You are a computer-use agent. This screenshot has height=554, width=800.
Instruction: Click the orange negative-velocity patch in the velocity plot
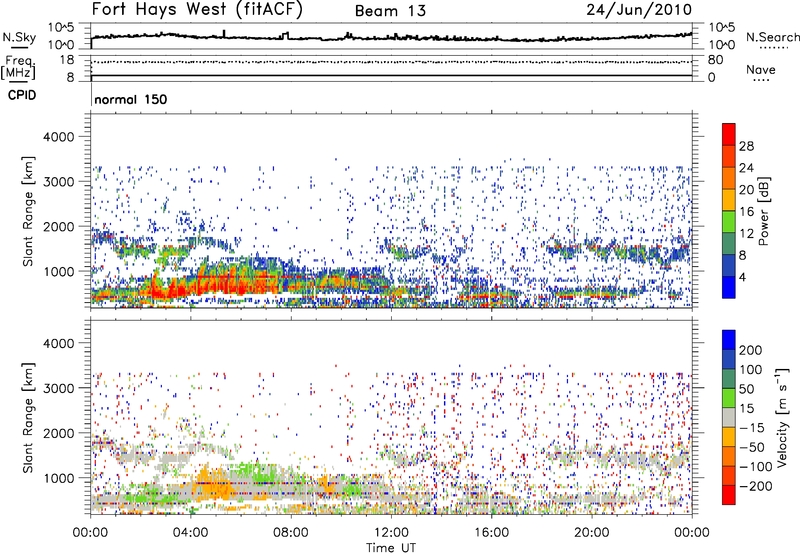[x=214, y=485]
